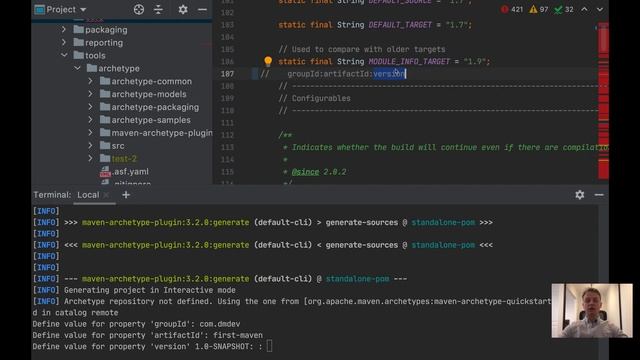
Task: Collapse the tools folder
Action: point(64,55)
